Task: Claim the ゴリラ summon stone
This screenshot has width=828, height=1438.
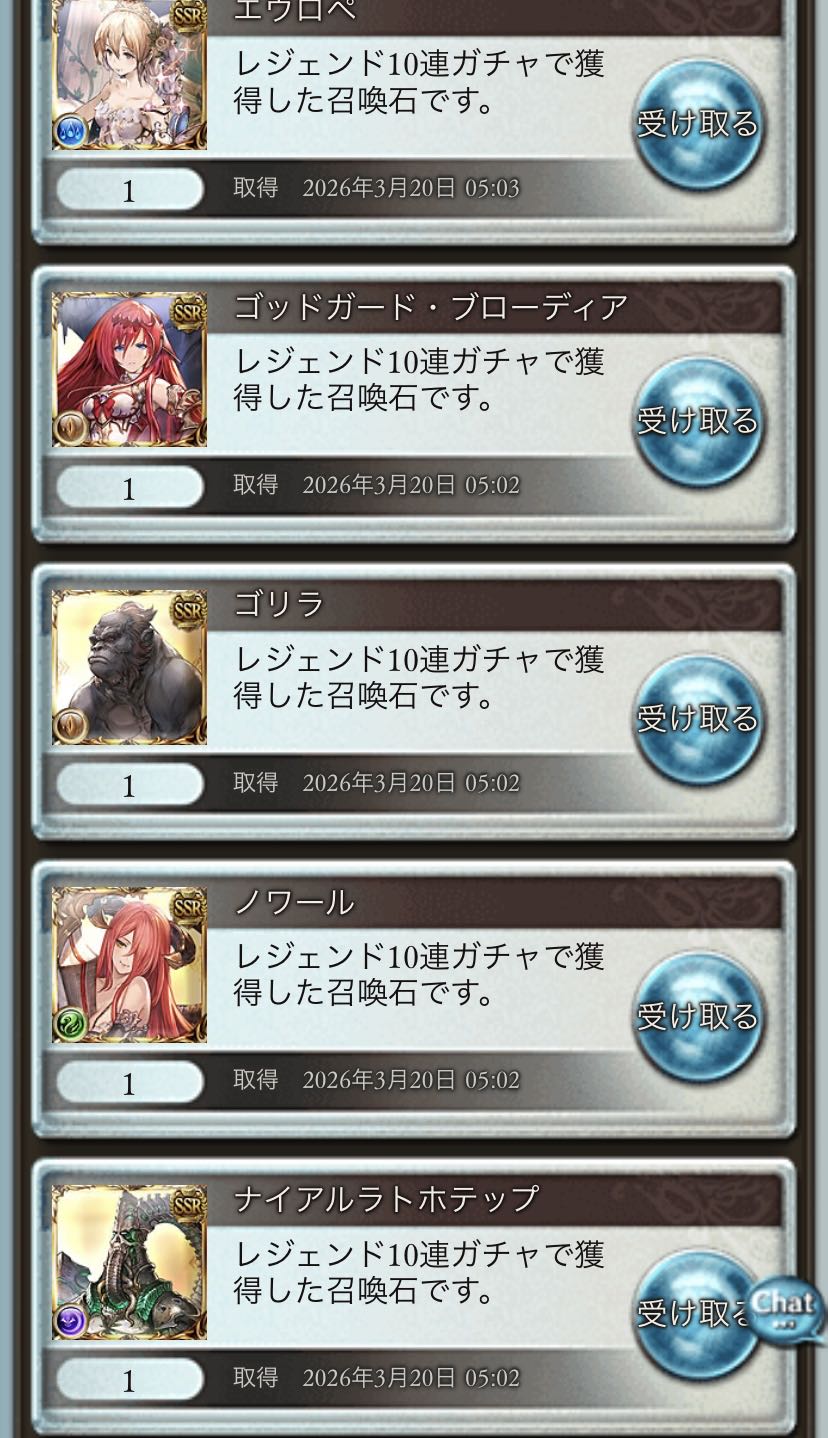Action: point(699,719)
